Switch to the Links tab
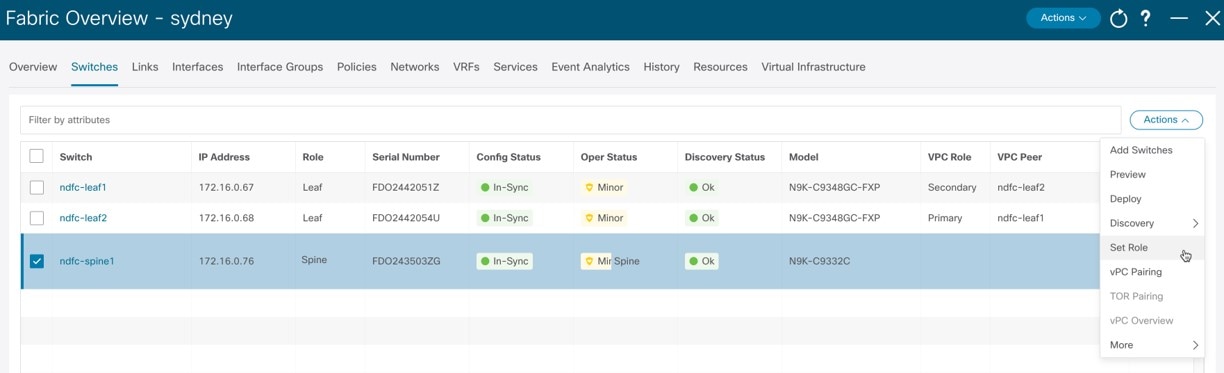 pos(145,67)
